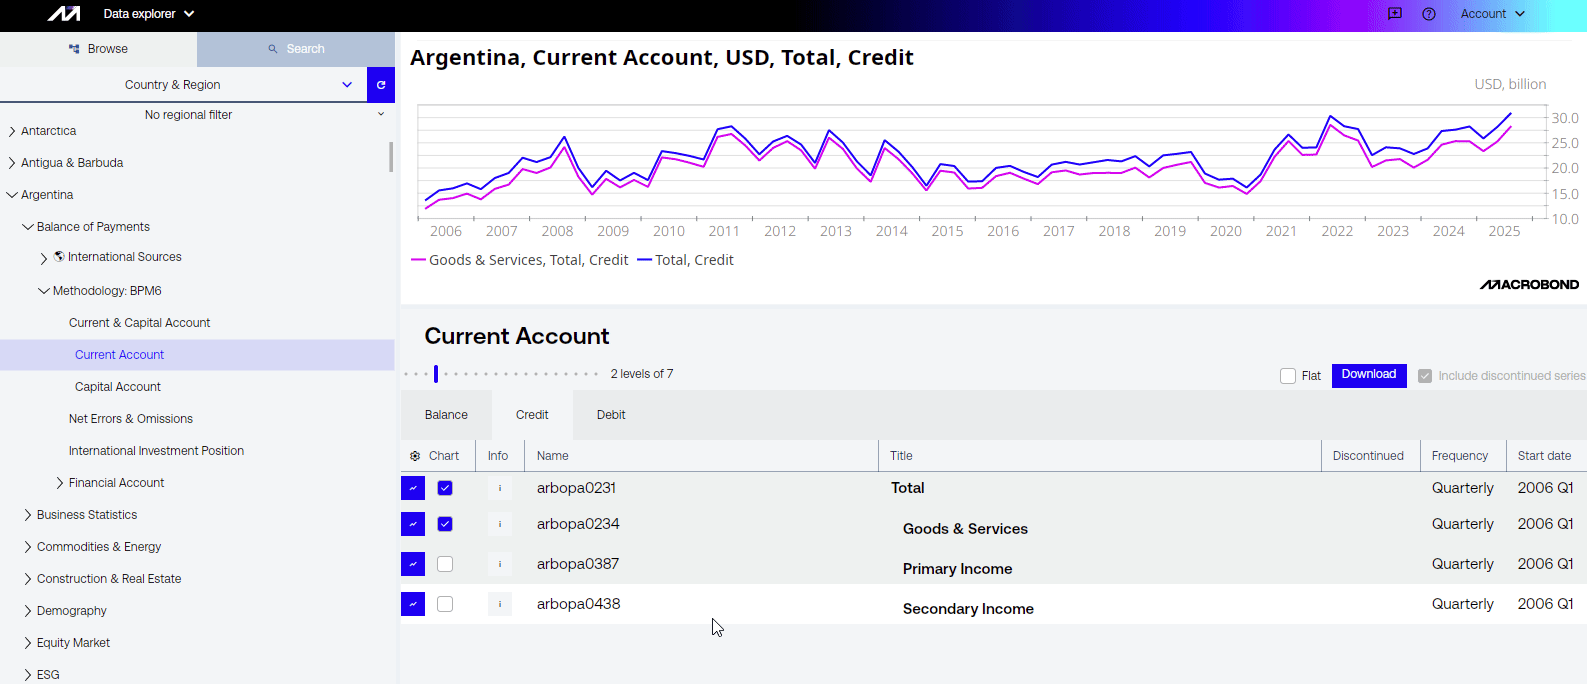This screenshot has width=1587, height=684.
Task: Open the Country & Region dropdown
Action: pos(185,85)
